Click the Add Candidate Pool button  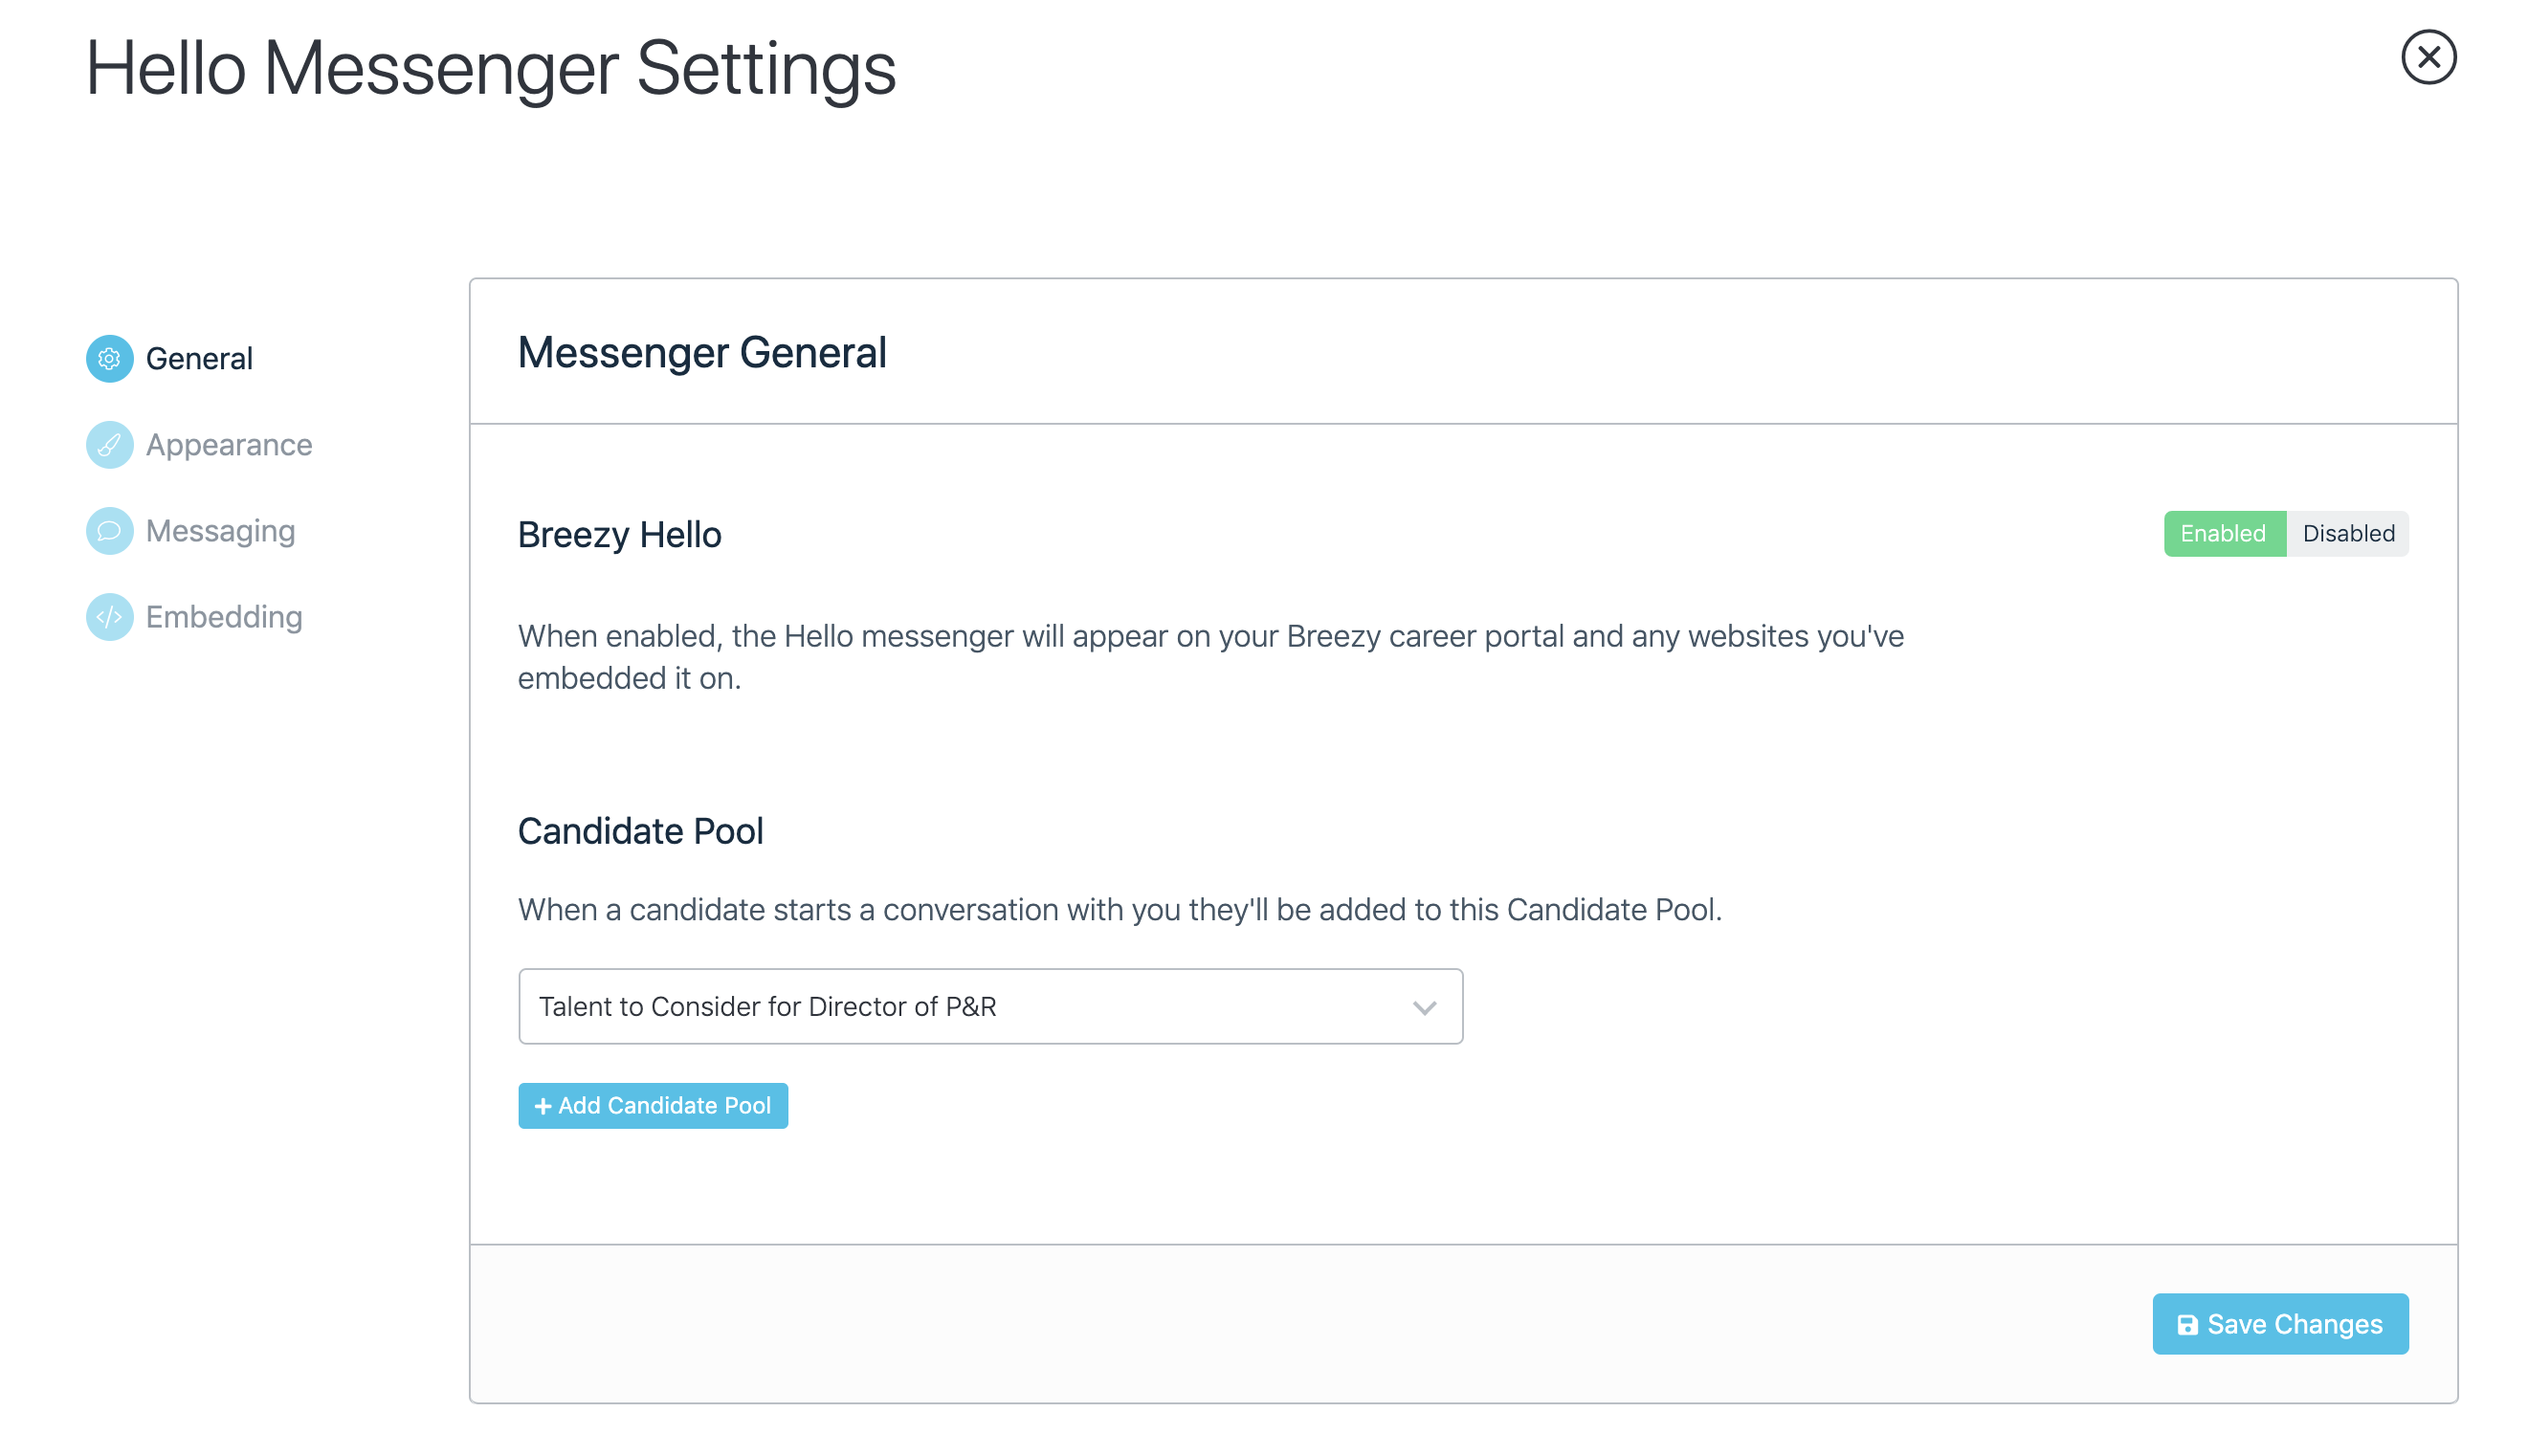652,1105
